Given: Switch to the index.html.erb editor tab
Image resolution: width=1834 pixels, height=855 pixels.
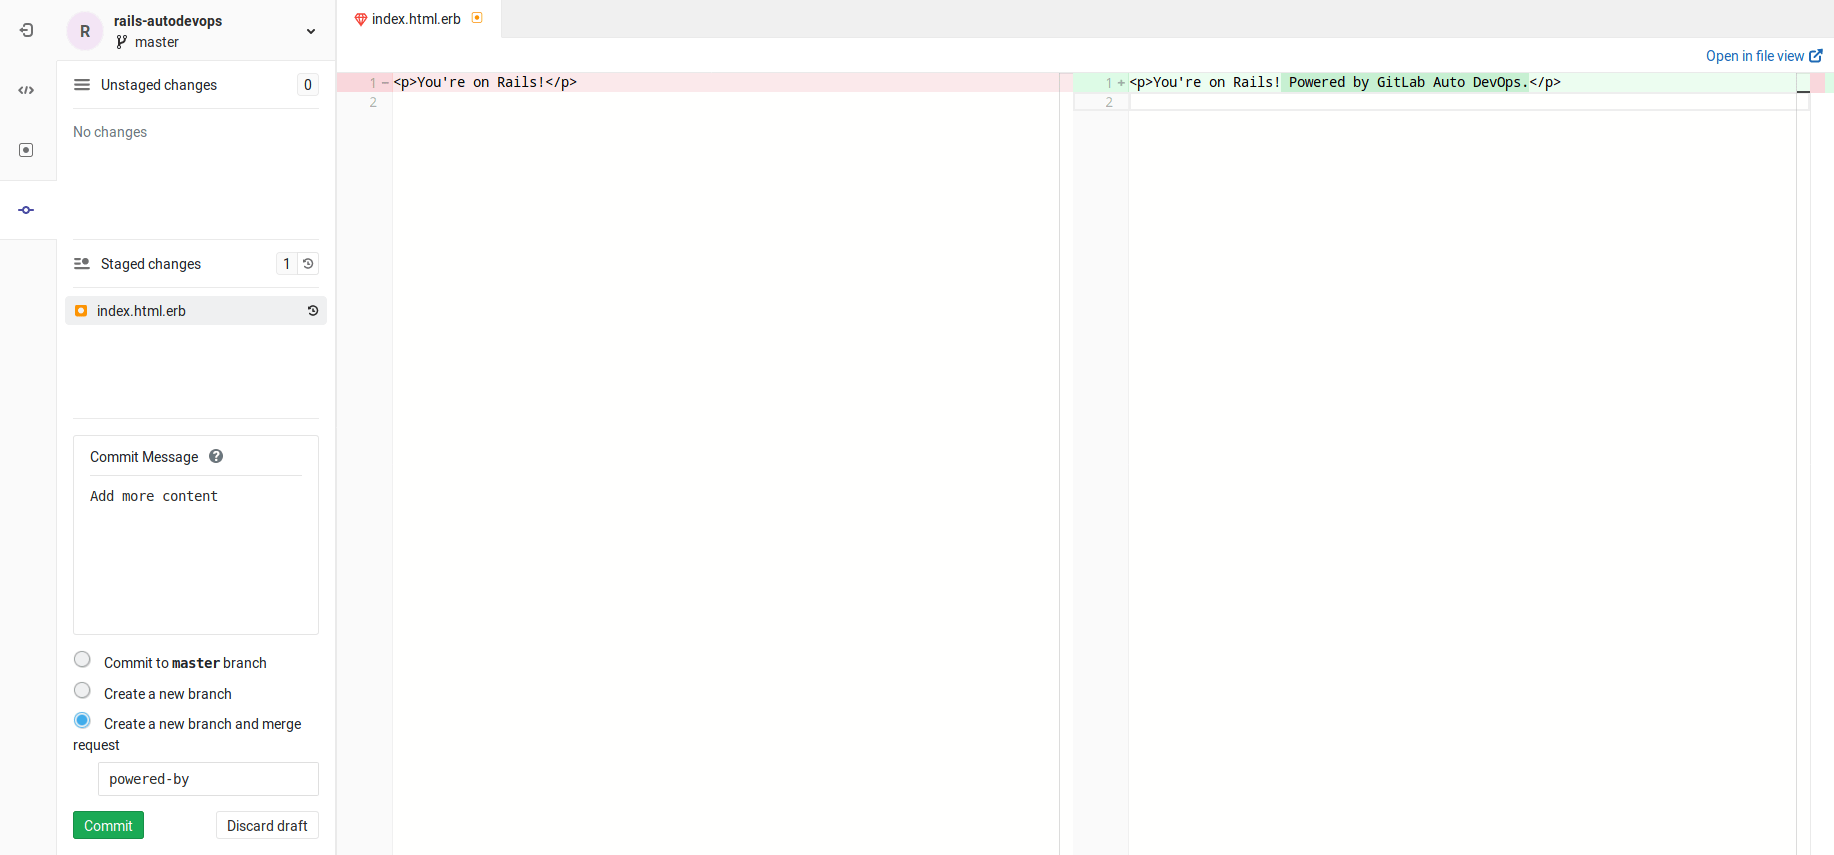Looking at the screenshot, I should (x=416, y=19).
